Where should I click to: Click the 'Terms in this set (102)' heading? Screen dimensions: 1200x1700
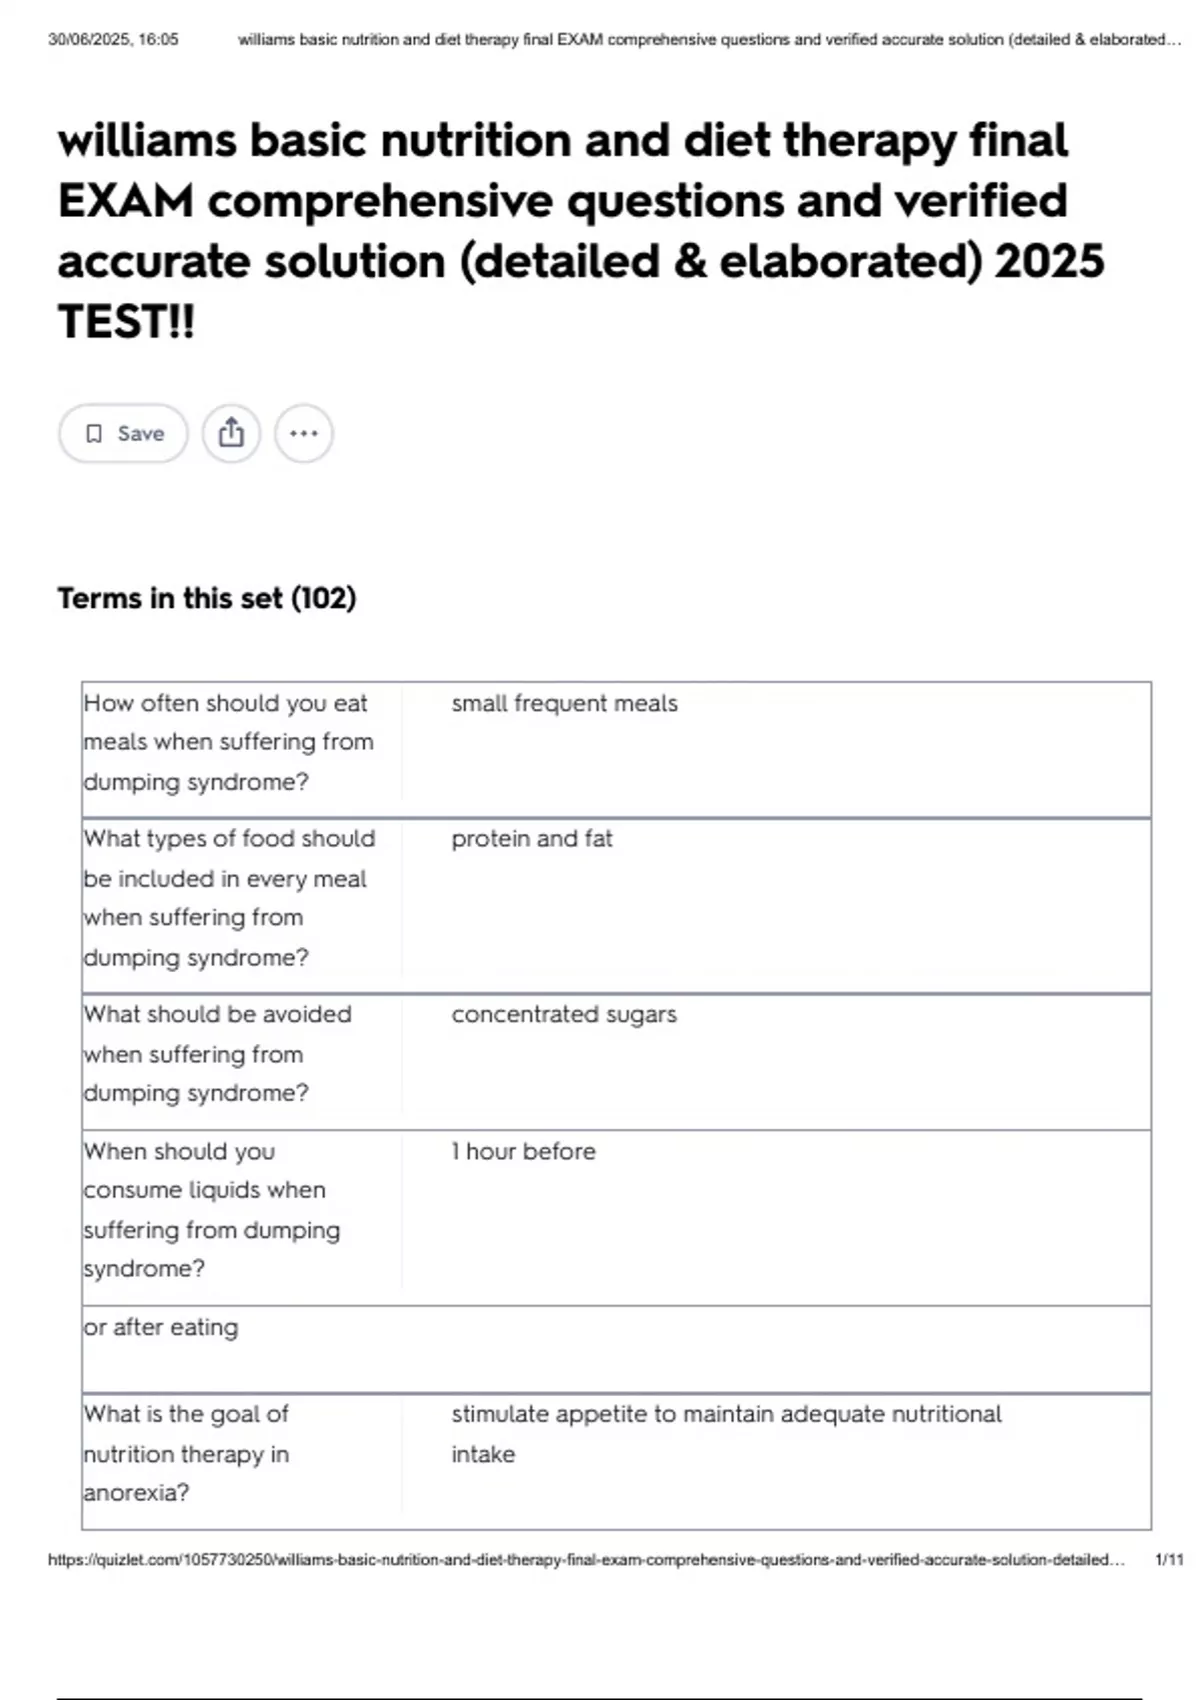tap(207, 598)
